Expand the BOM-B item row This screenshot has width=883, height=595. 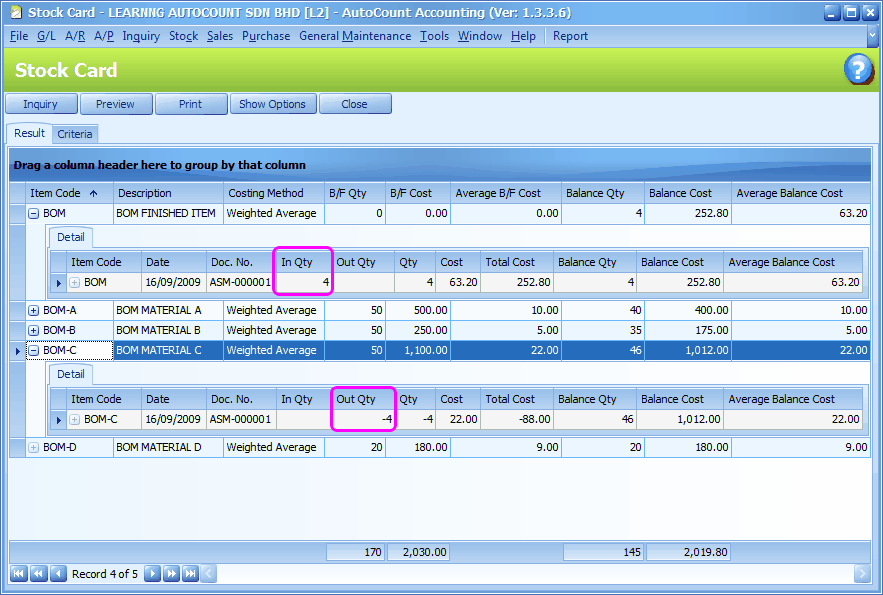coord(33,330)
